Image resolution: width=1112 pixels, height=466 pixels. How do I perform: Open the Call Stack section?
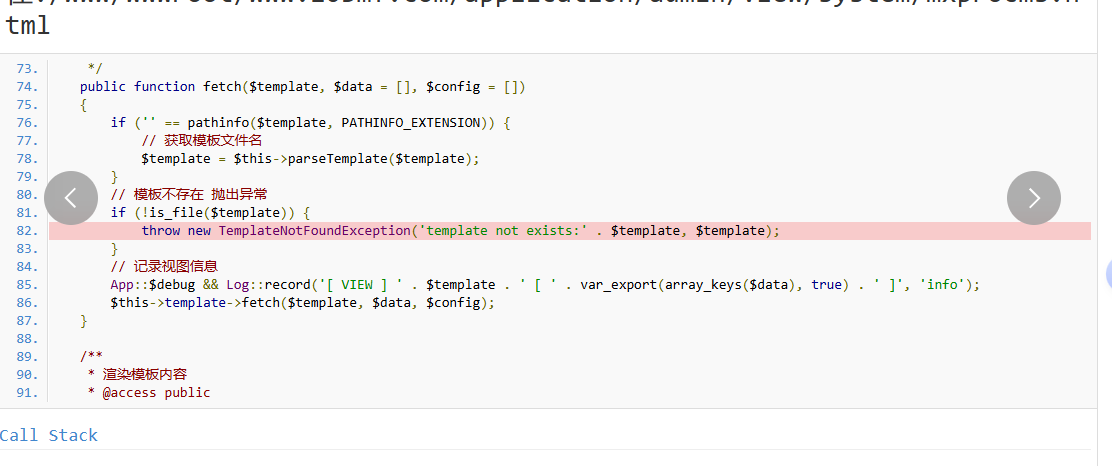pyautogui.click(x=49, y=435)
